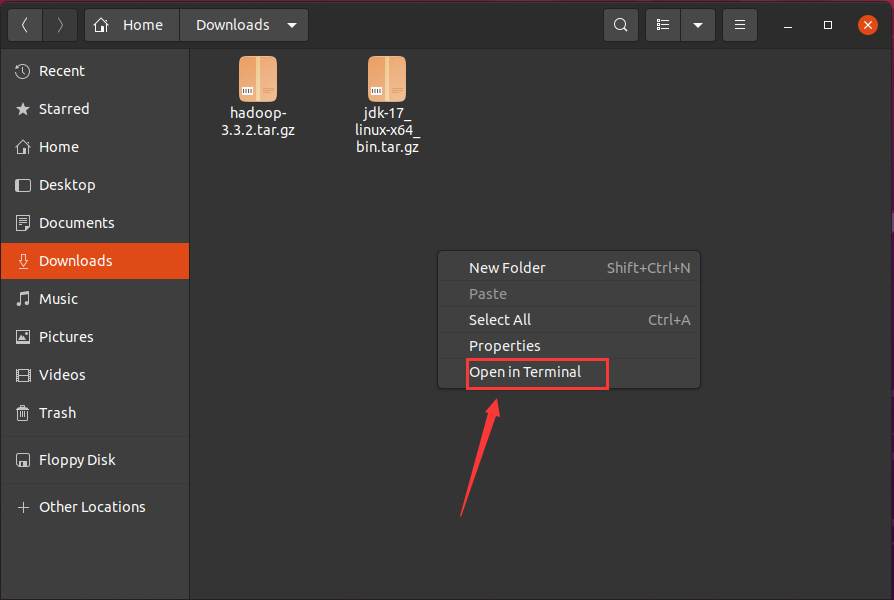Click the Music note icon in the sidebar
The image size is (894, 600).
tap(23, 299)
